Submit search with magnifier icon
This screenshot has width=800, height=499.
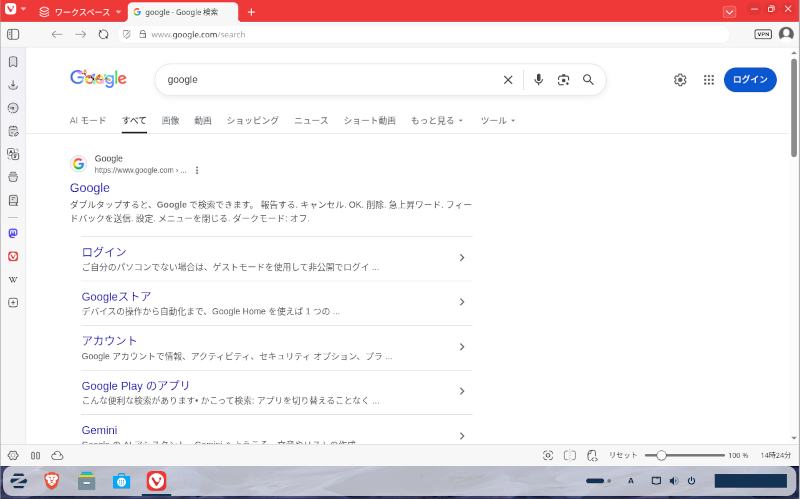(x=588, y=80)
